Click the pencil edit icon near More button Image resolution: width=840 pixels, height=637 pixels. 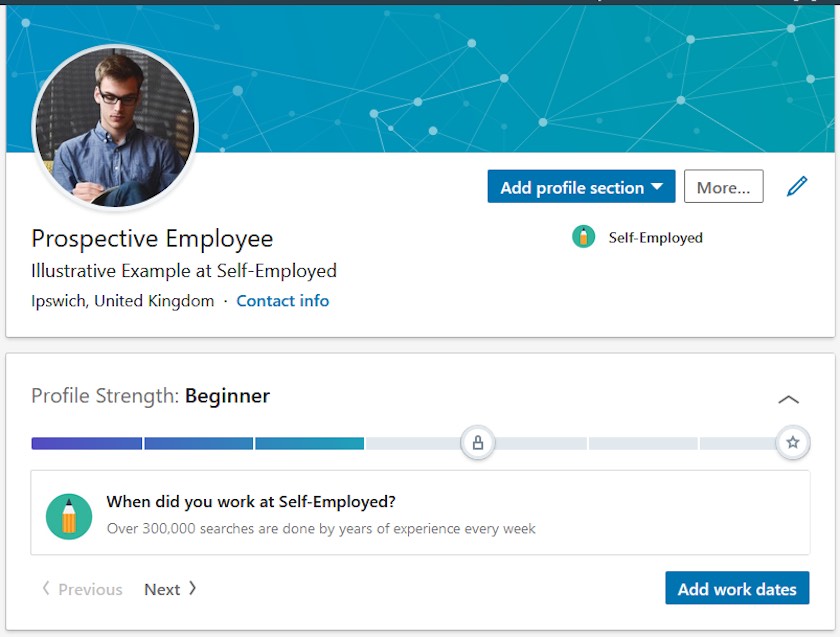(x=797, y=186)
